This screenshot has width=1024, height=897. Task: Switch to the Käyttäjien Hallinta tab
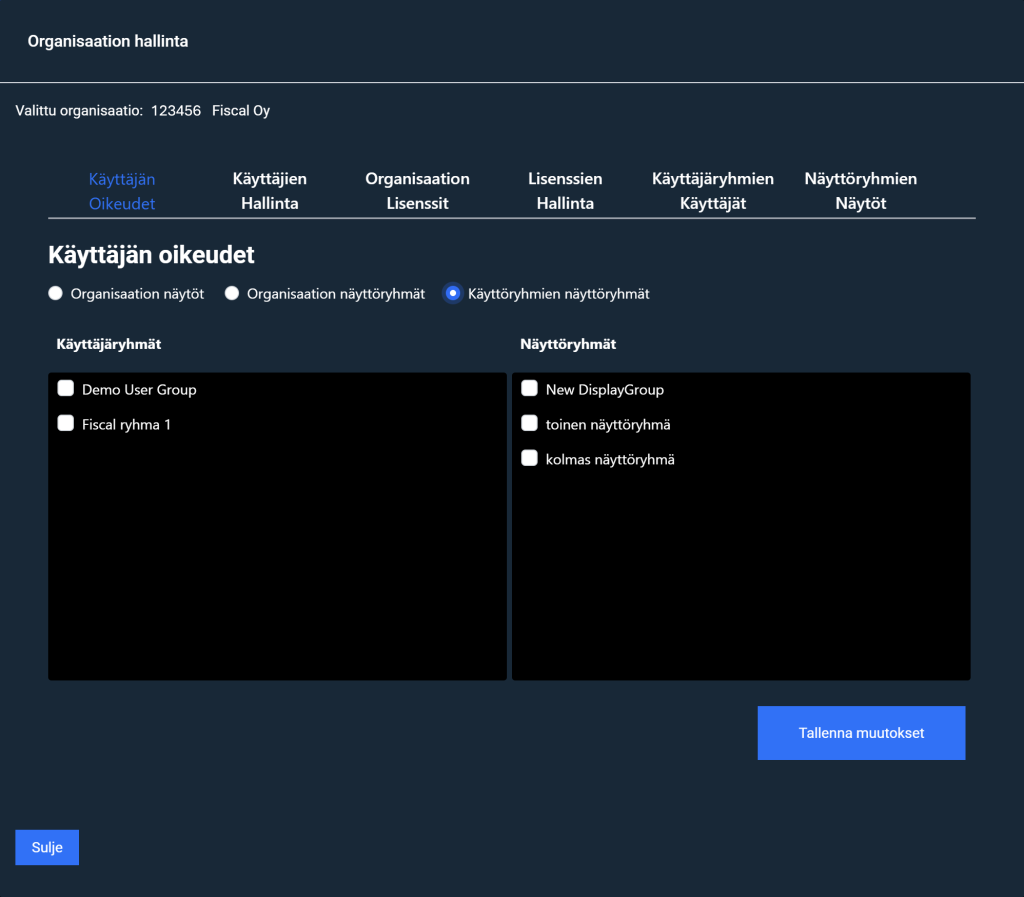[x=269, y=191]
